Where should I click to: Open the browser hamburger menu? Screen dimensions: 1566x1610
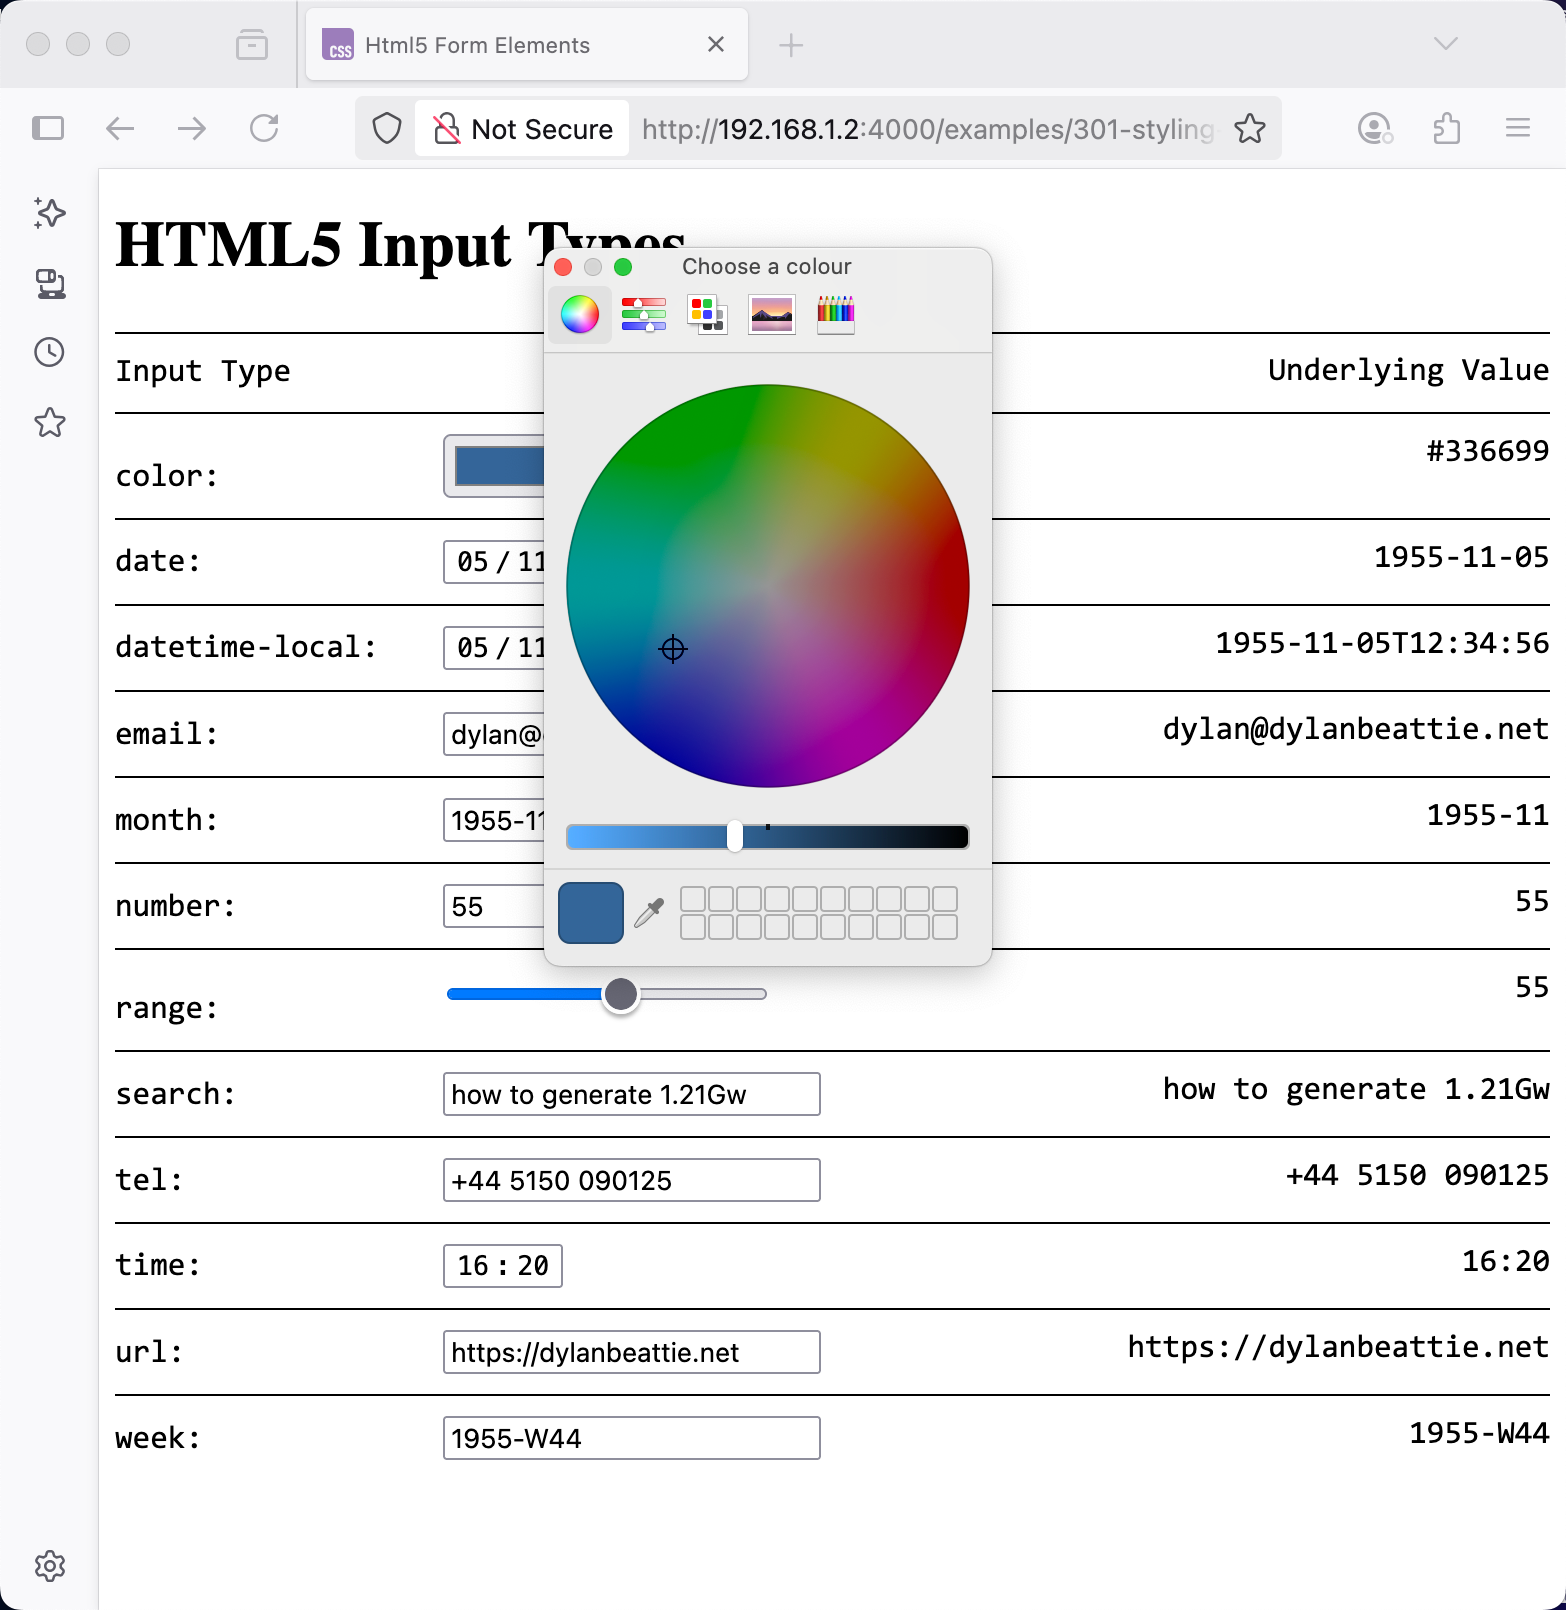point(1518,128)
